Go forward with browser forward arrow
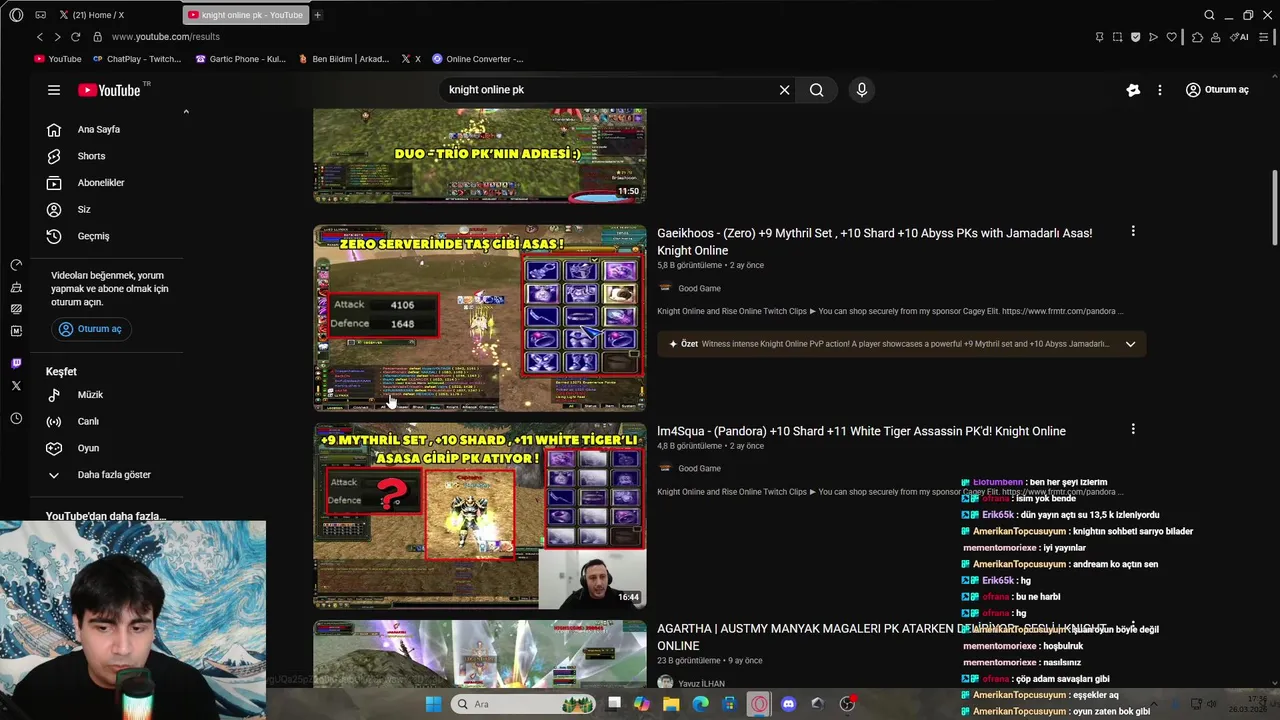The width and height of the screenshot is (1280, 720). click(57, 37)
